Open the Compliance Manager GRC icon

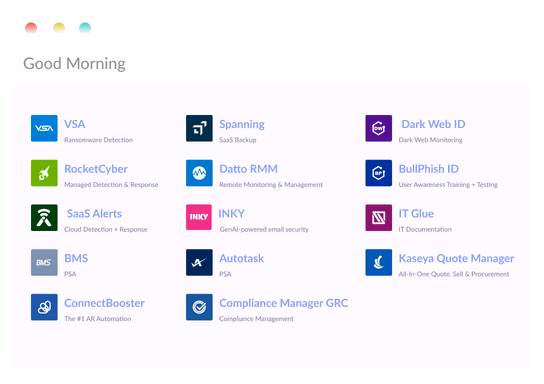pos(199,307)
